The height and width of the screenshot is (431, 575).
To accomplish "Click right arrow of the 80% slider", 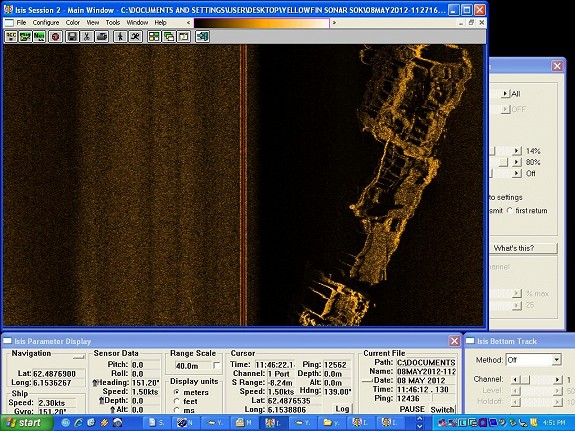I will coord(517,162).
